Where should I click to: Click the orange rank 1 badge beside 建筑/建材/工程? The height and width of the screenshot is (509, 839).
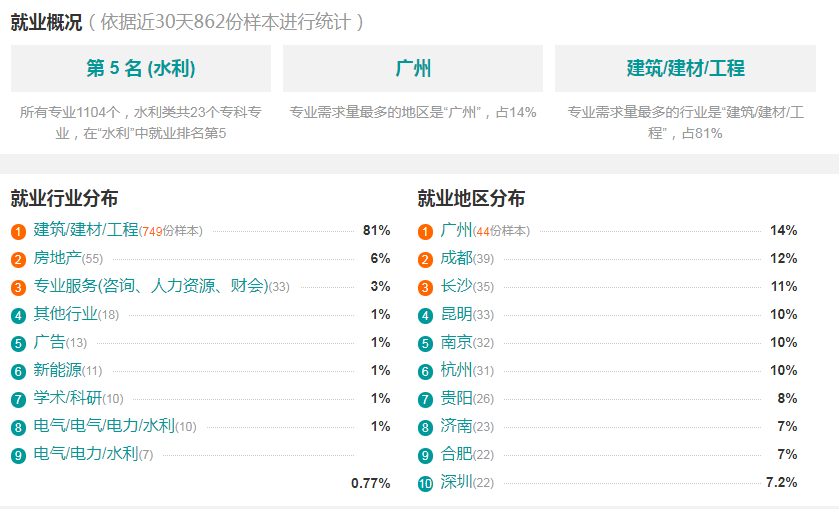(x=18, y=232)
